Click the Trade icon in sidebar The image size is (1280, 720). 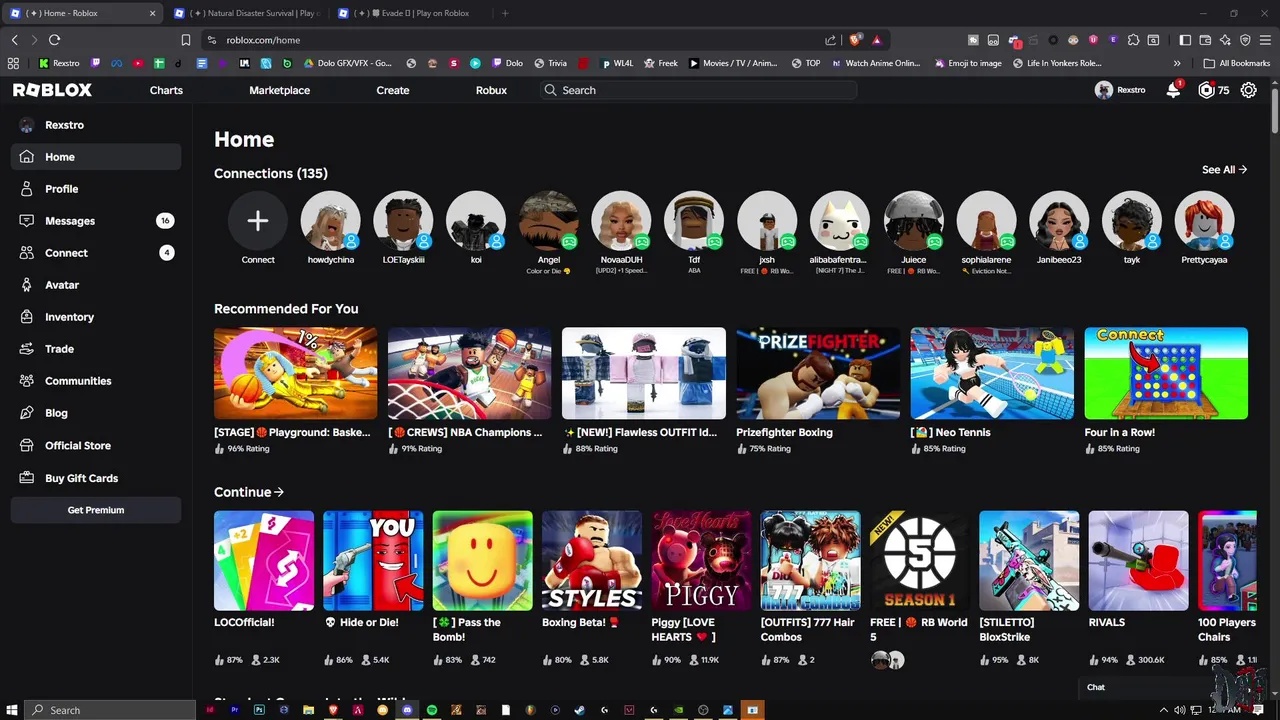point(26,349)
